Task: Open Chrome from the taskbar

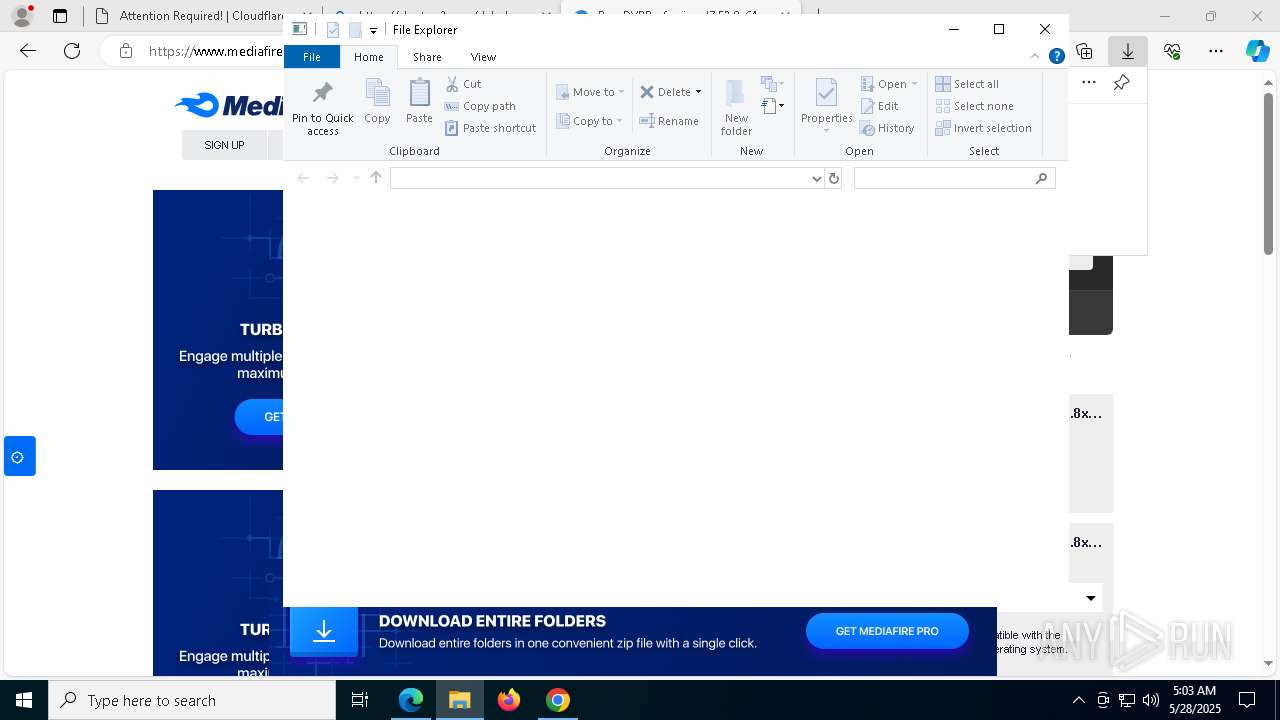Action: click(x=558, y=700)
